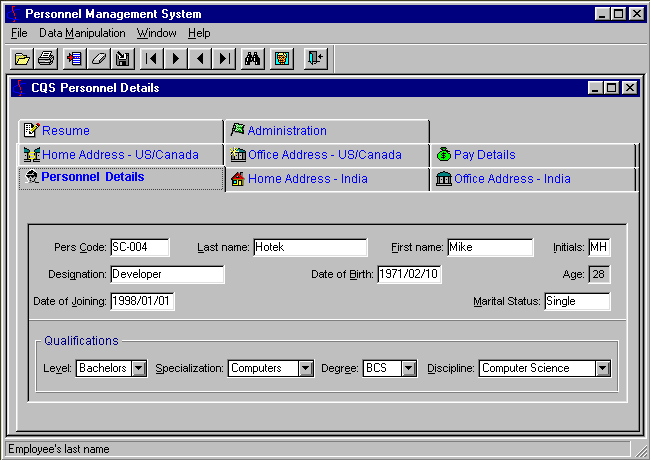Go to the last record
651x460 pixels.
[224, 59]
